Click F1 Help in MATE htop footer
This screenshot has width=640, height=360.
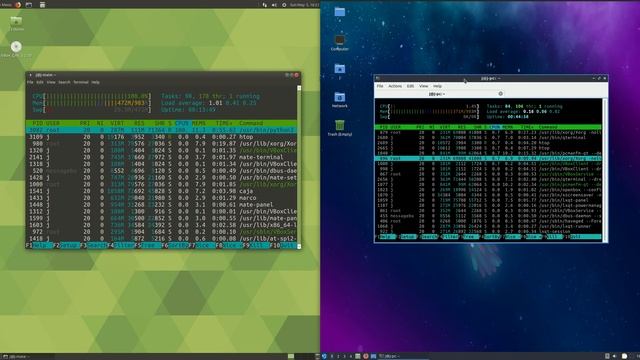[39, 245]
